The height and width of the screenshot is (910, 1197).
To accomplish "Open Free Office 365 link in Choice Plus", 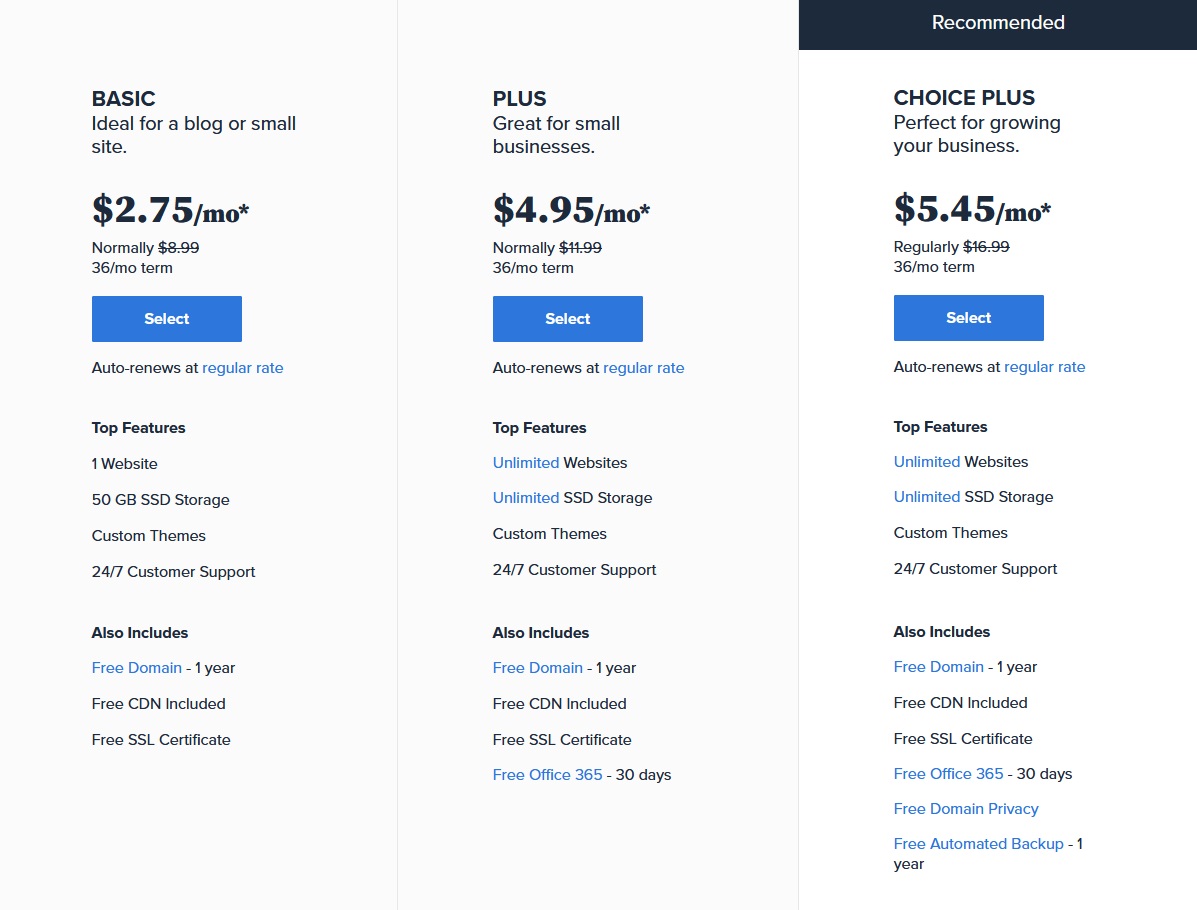I will click(948, 774).
